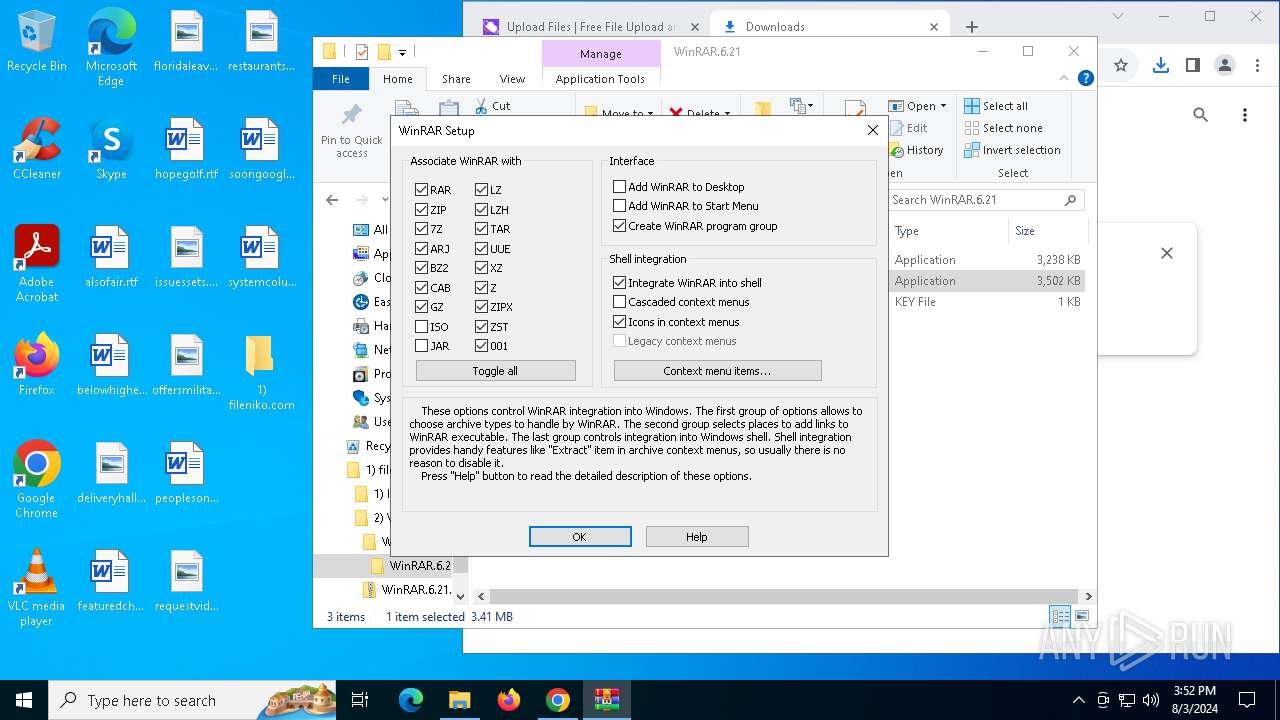The image size is (1280, 720).
Task: Open the CCleaner desktop shortcut
Action: click(36, 149)
